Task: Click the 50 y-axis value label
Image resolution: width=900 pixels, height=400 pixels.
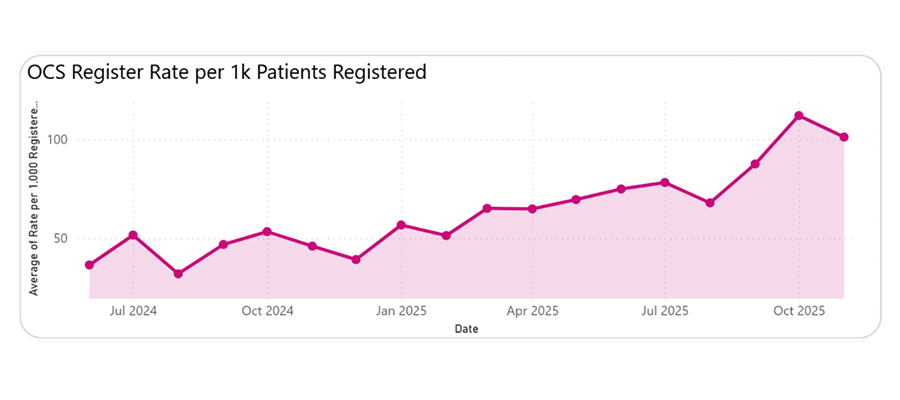Action: (60, 239)
